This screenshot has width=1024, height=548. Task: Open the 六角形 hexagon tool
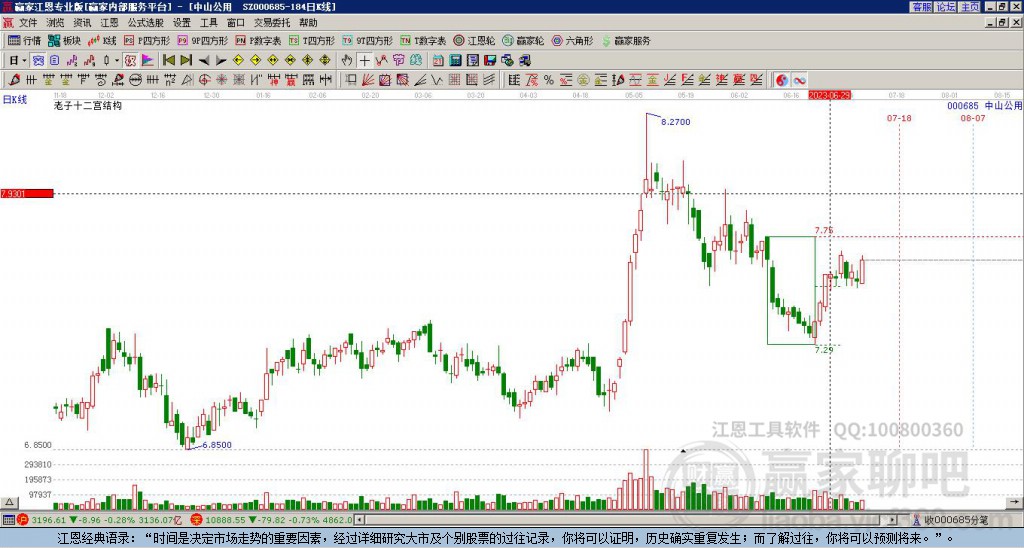(572, 40)
